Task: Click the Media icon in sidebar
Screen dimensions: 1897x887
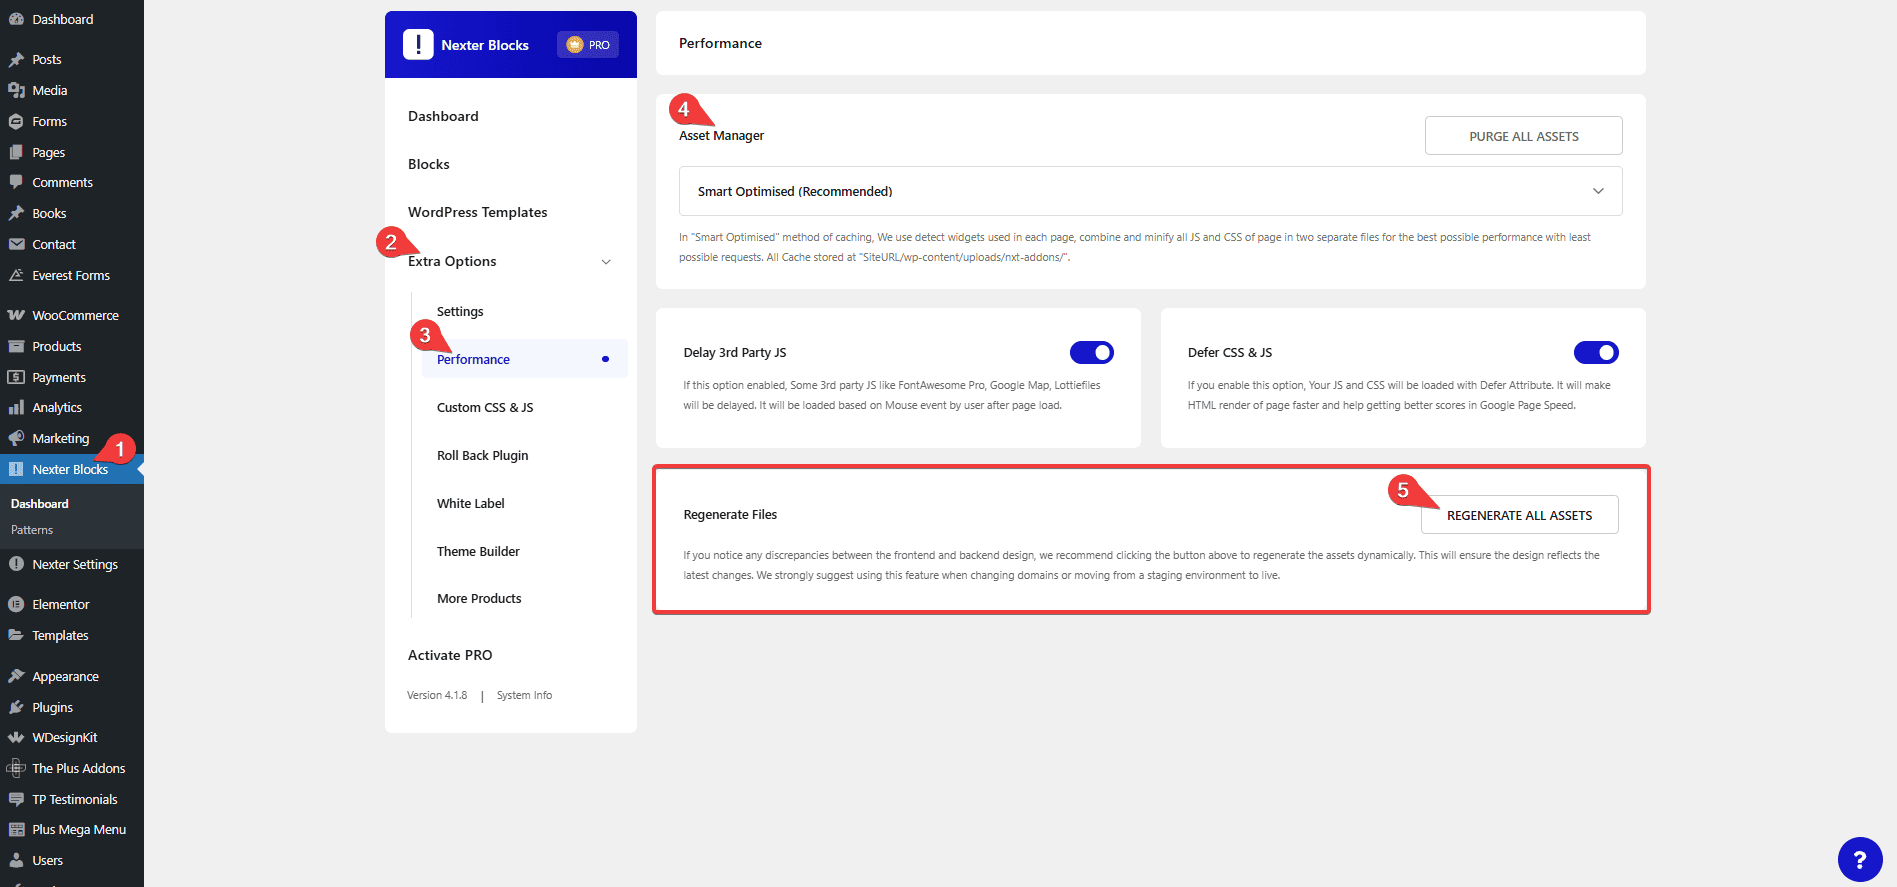Action: click(16, 91)
